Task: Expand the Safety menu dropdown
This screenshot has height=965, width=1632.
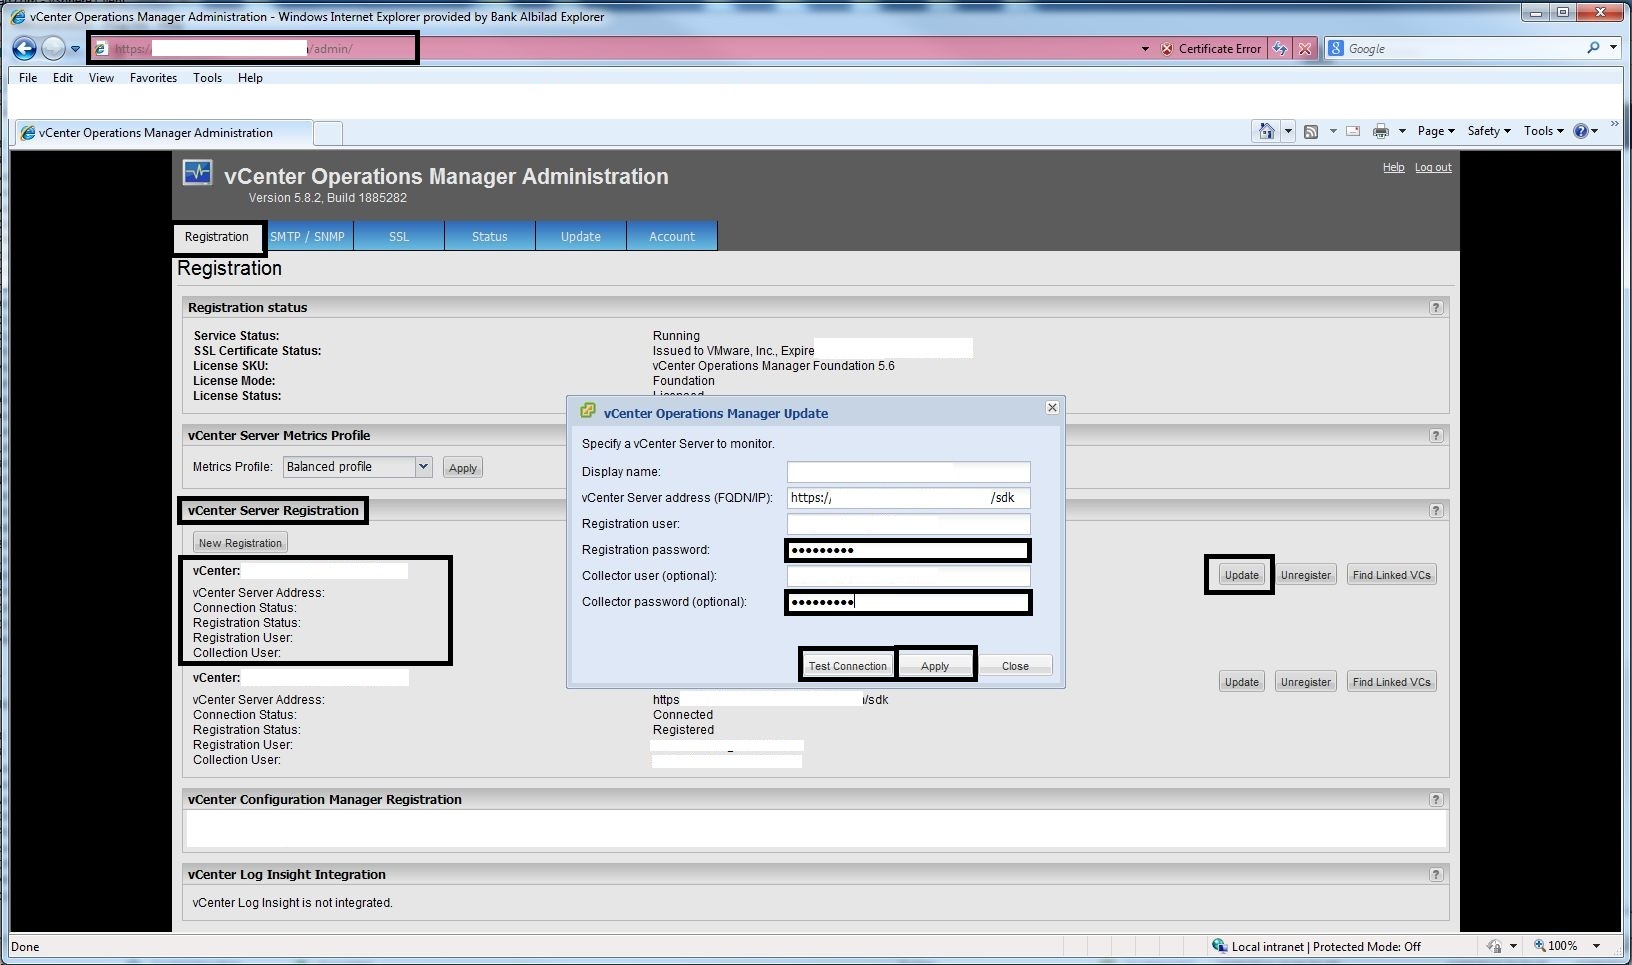Action: (1489, 131)
